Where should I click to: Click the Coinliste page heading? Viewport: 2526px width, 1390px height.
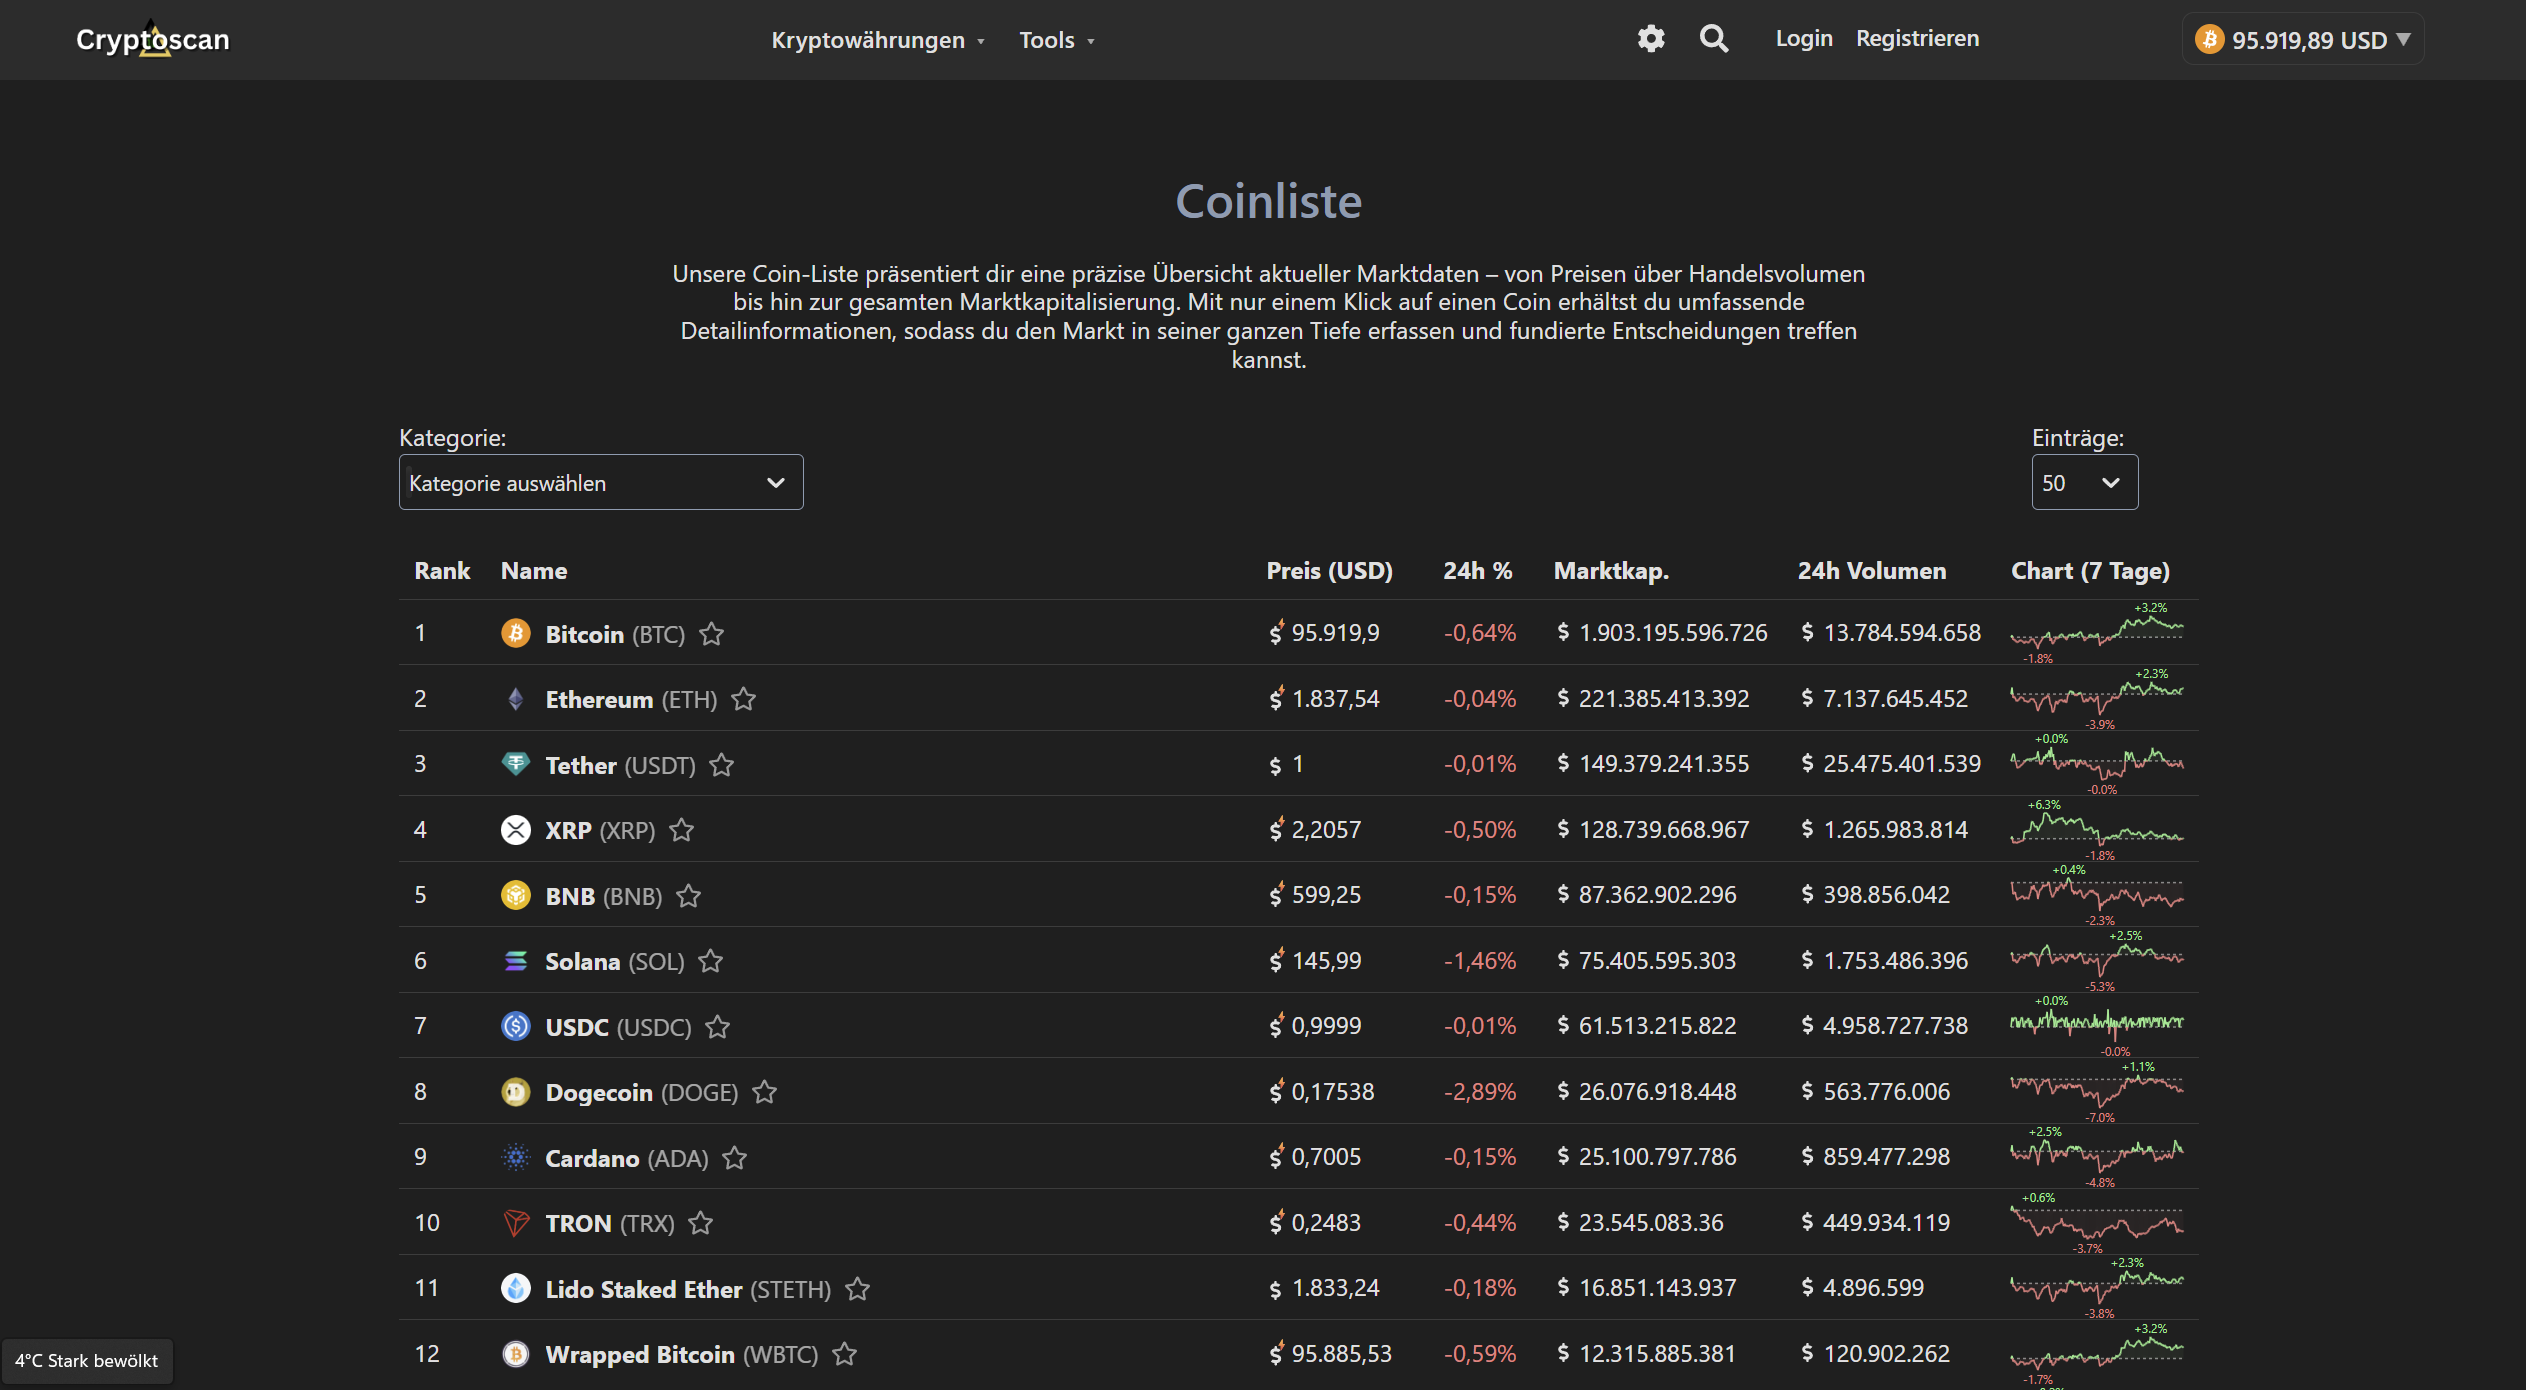point(1268,201)
